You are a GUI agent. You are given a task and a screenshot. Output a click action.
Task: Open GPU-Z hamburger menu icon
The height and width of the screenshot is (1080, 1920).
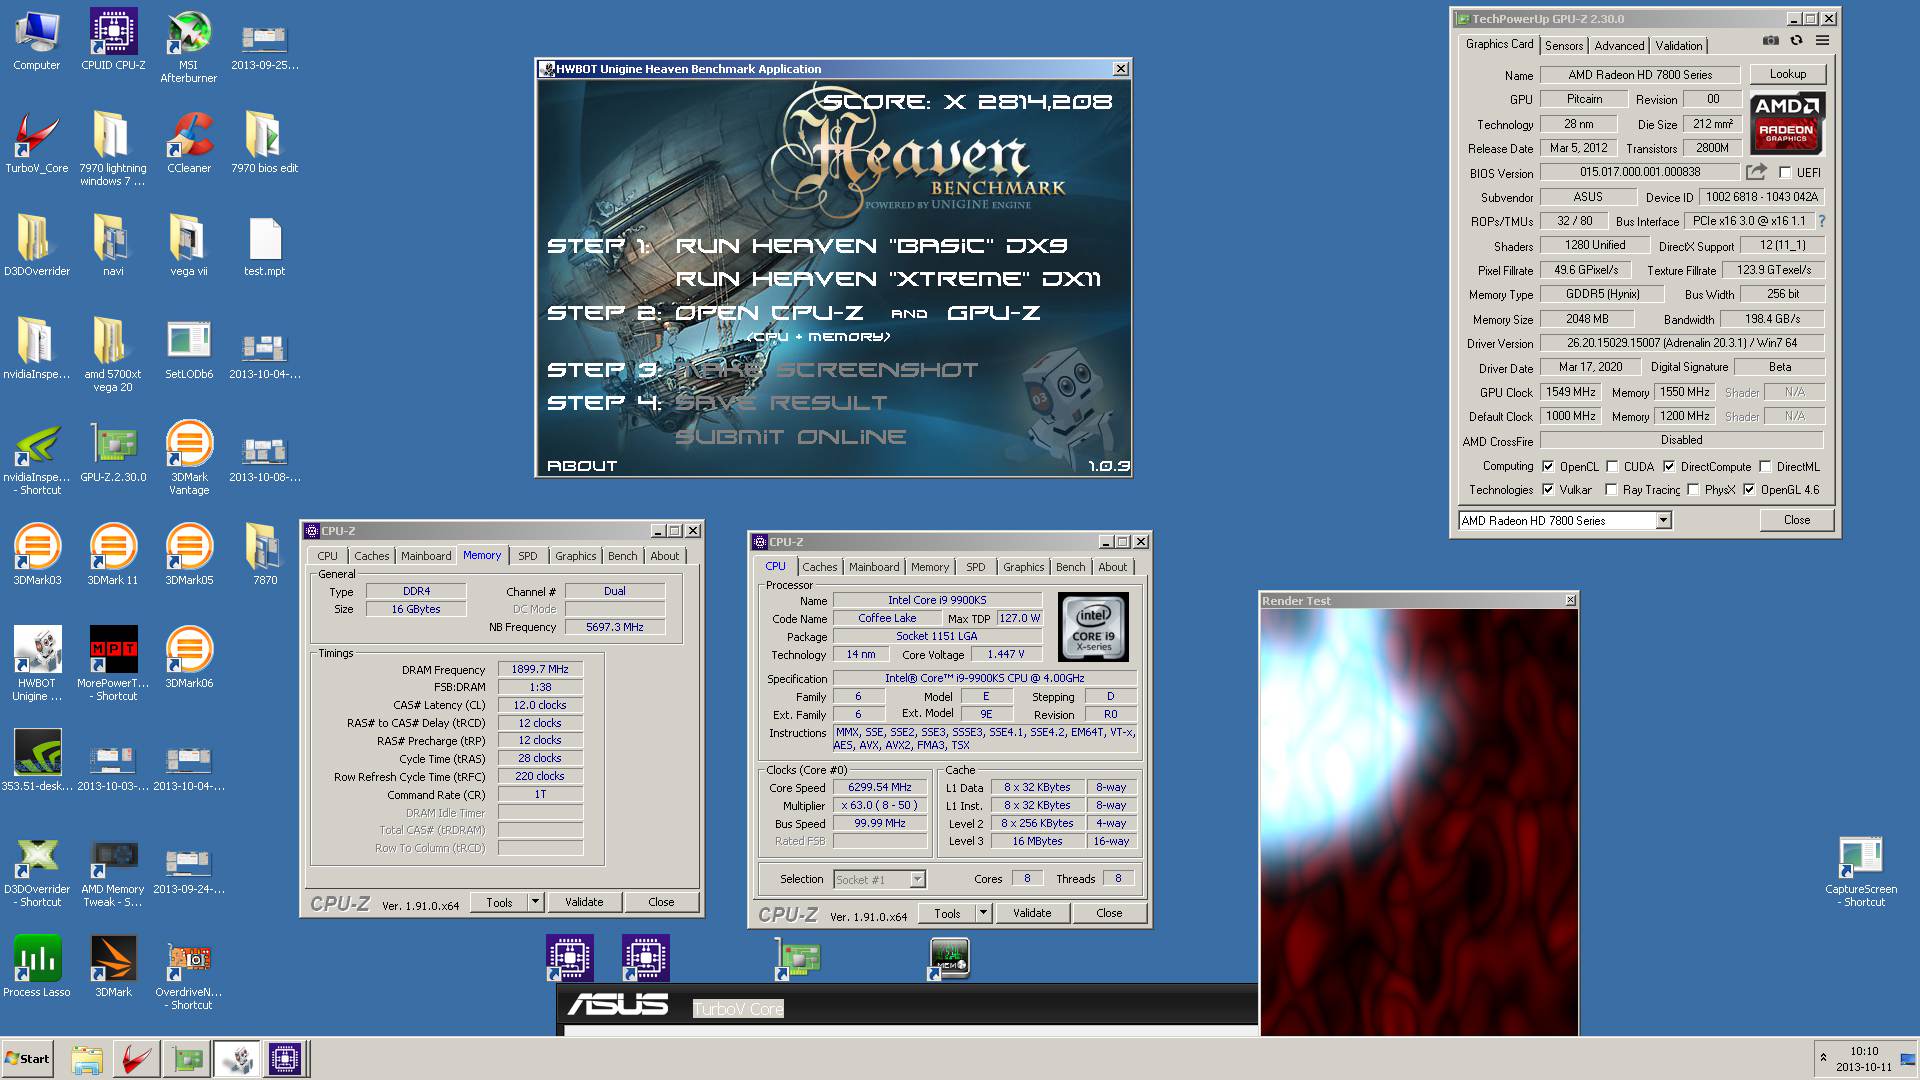click(1822, 41)
